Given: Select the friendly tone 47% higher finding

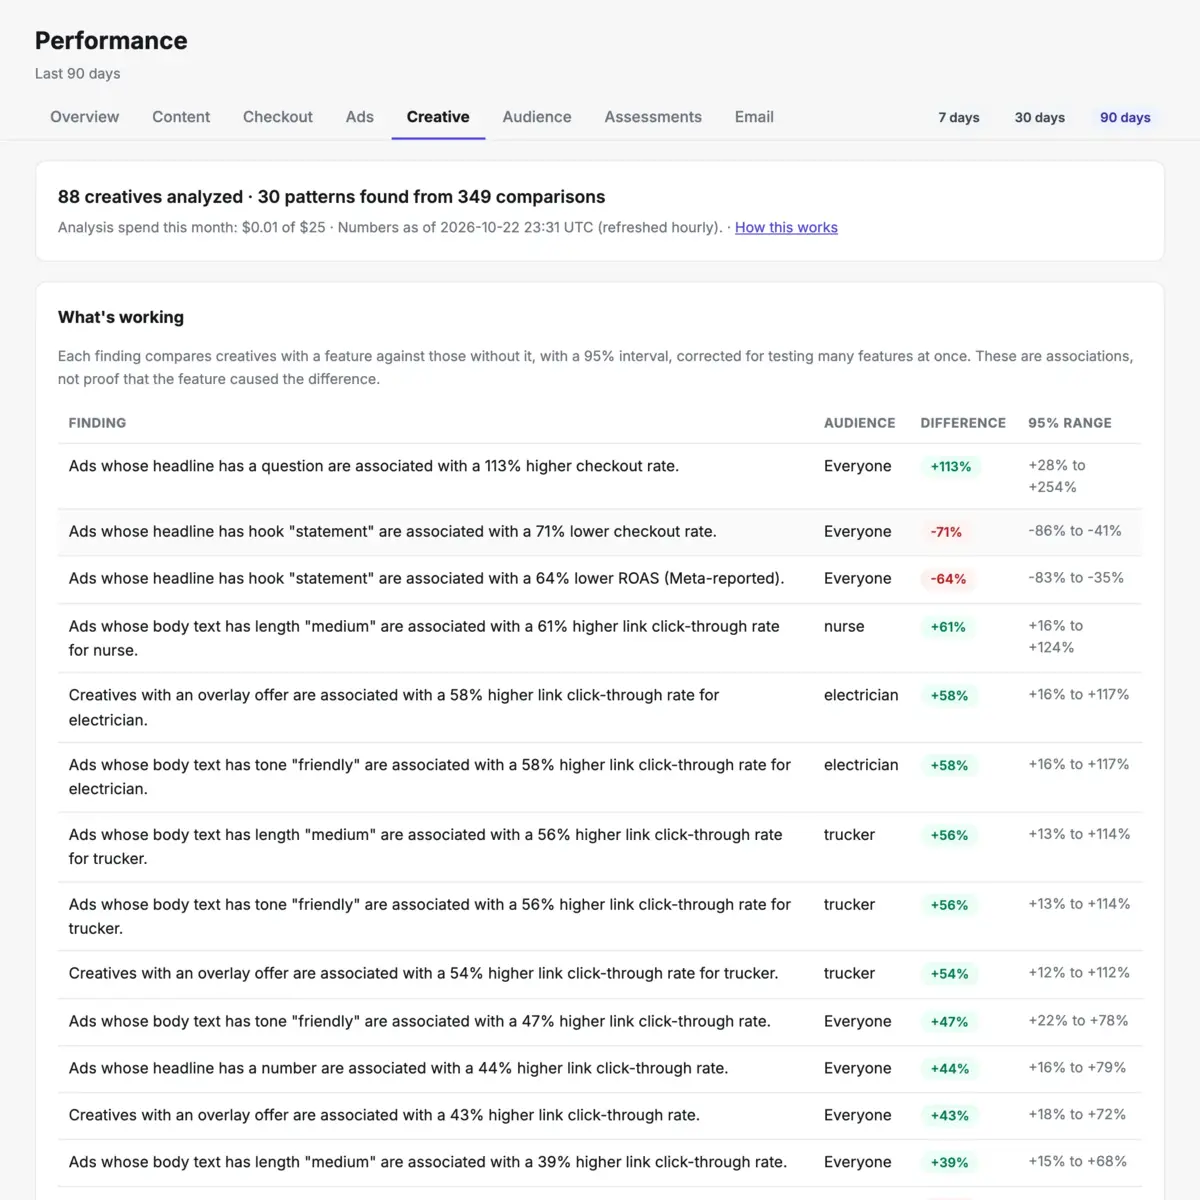Looking at the screenshot, I should tap(600, 1022).
